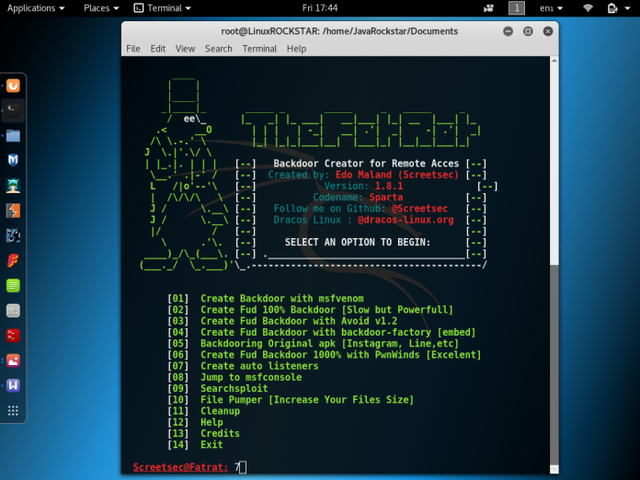The height and width of the screenshot is (480, 640).
Task: Open the green notes icon in the dock
Action: pos(13,286)
